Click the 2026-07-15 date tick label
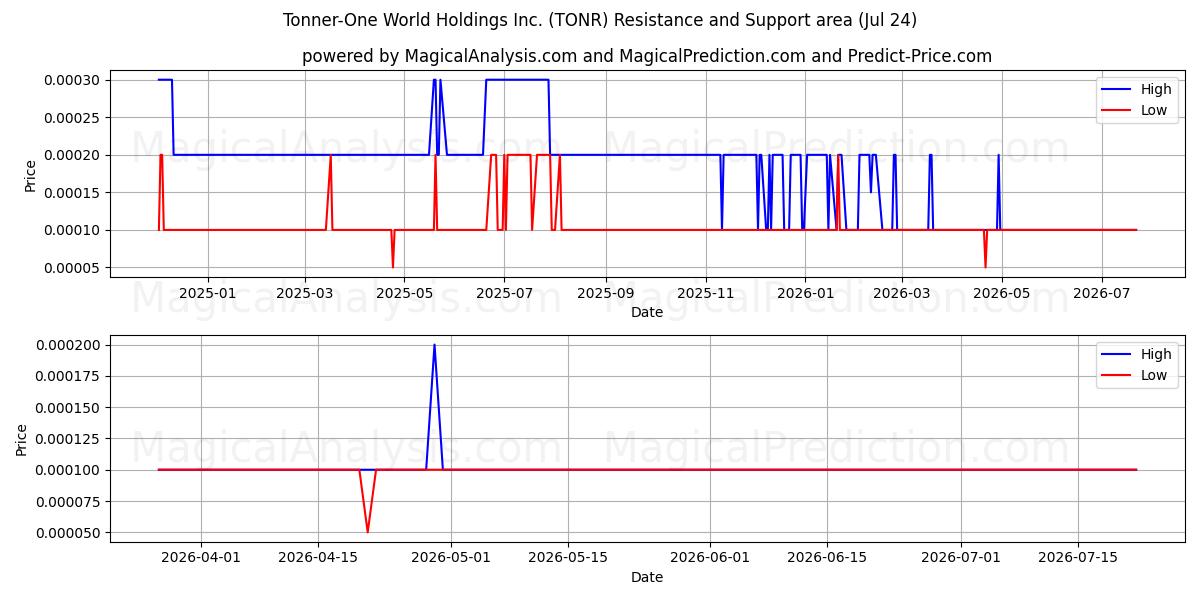 (x=1078, y=559)
